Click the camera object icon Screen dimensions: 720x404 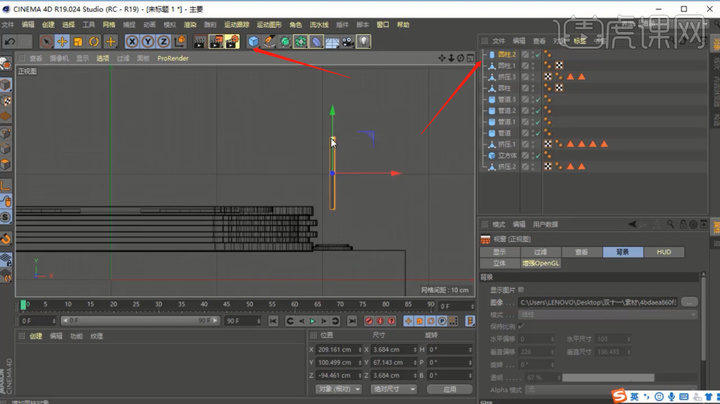point(348,42)
